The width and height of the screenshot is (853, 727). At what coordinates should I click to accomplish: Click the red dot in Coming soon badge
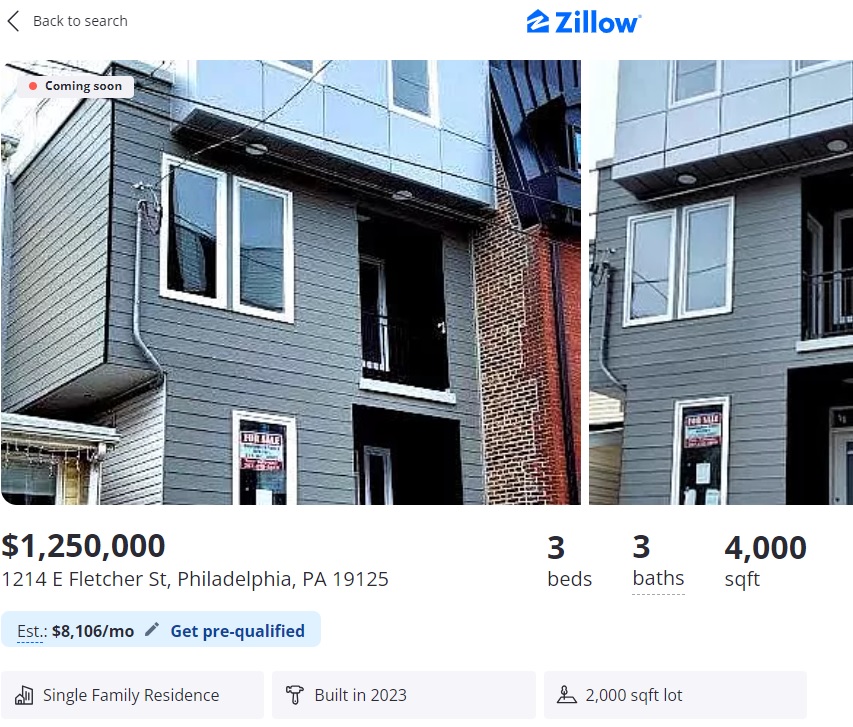tap(33, 86)
